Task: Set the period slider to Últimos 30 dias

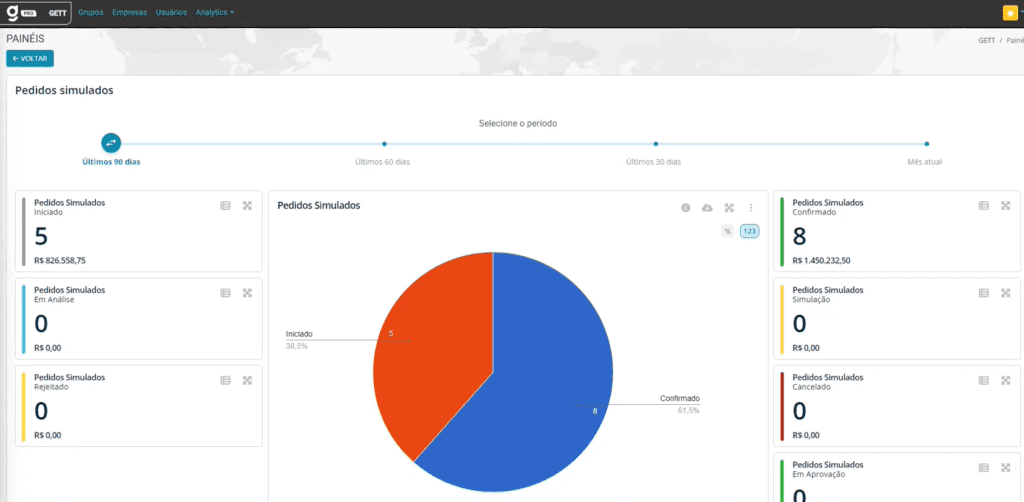Action: 654,144
